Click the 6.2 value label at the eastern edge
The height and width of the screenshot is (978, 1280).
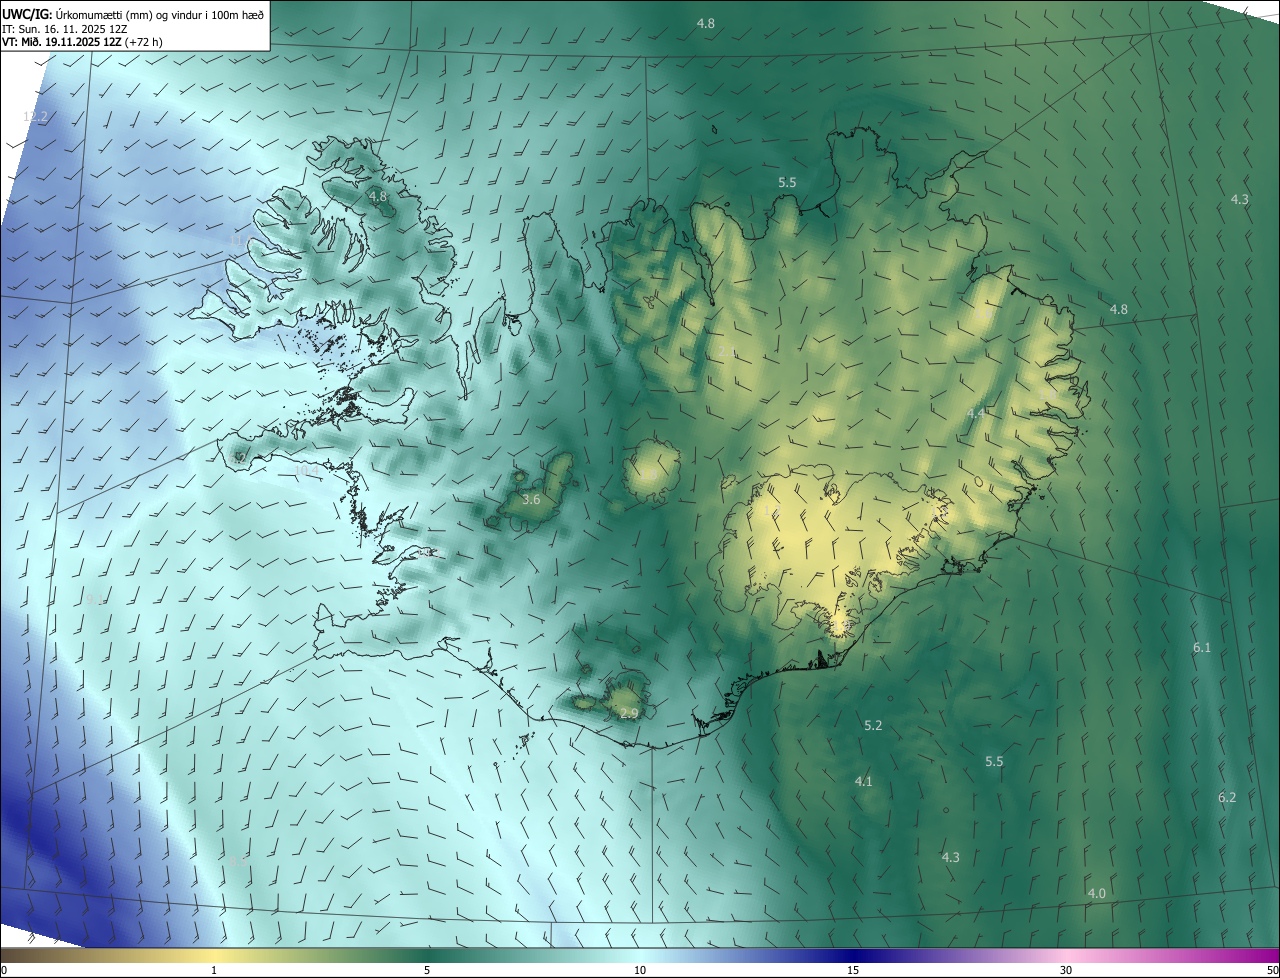click(1227, 797)
